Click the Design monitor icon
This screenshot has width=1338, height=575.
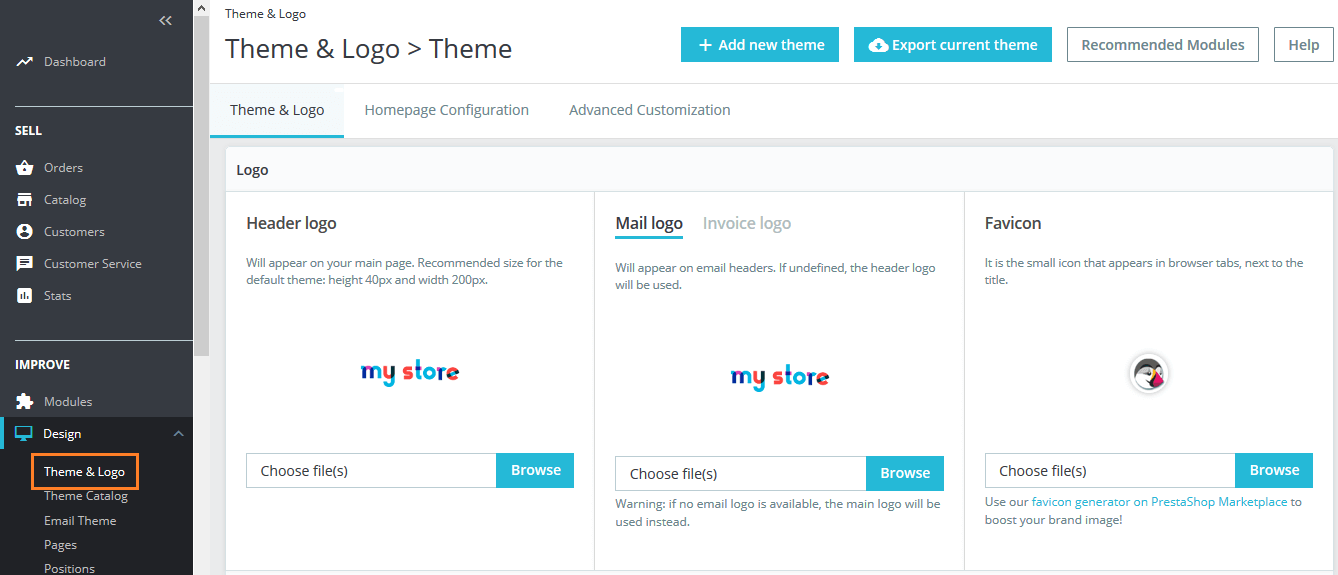coord(24,434)
